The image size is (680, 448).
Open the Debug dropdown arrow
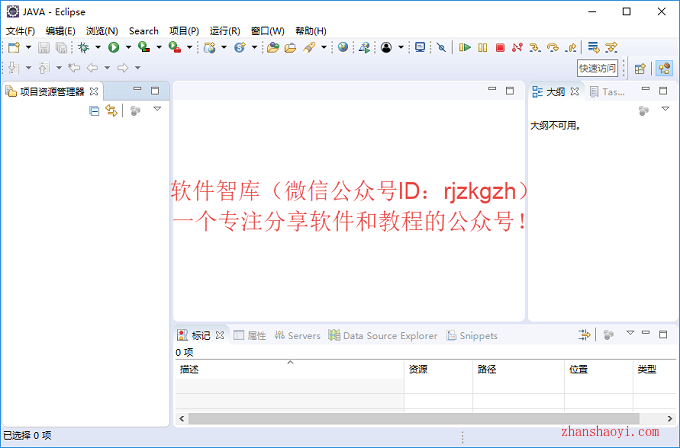pyautogui.click(x=98, y=47)
